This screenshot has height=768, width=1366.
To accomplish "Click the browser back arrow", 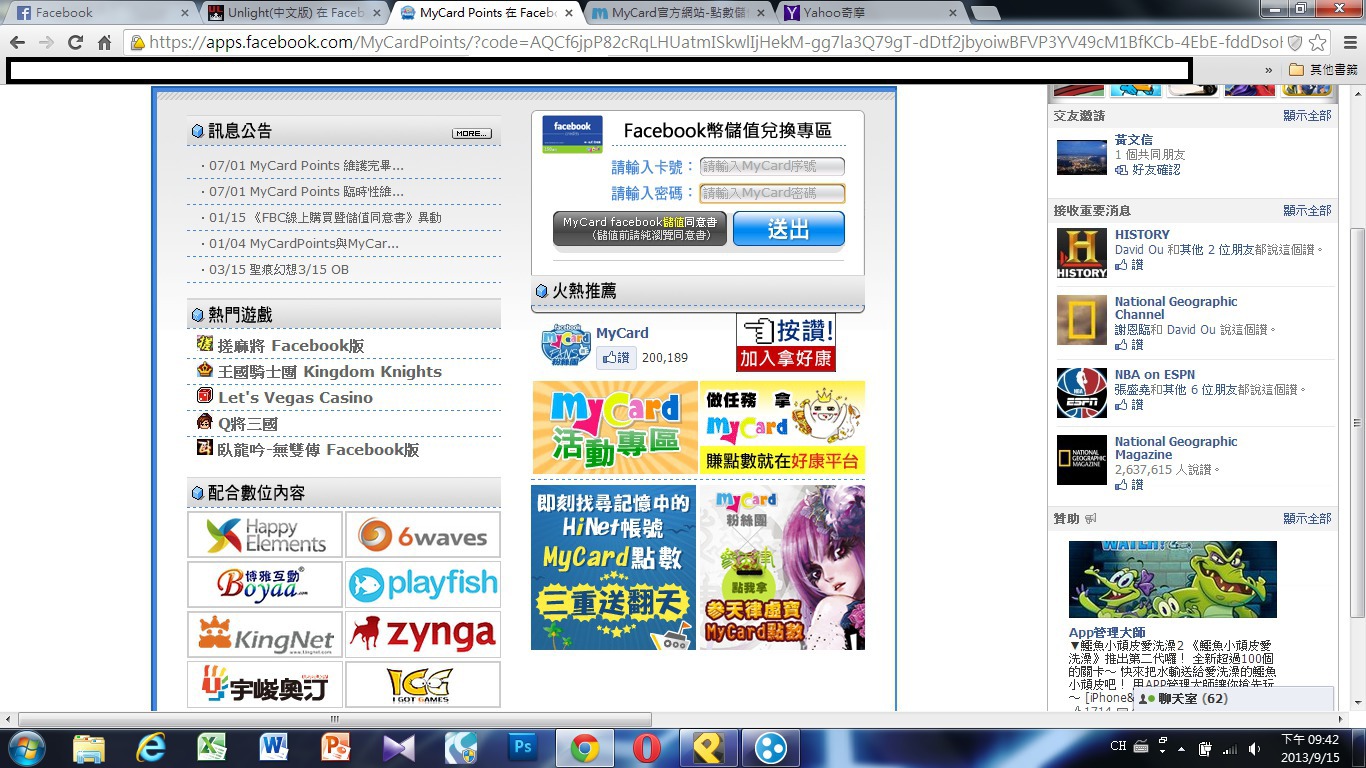I will pyautogui.click(x=17, y=42).
